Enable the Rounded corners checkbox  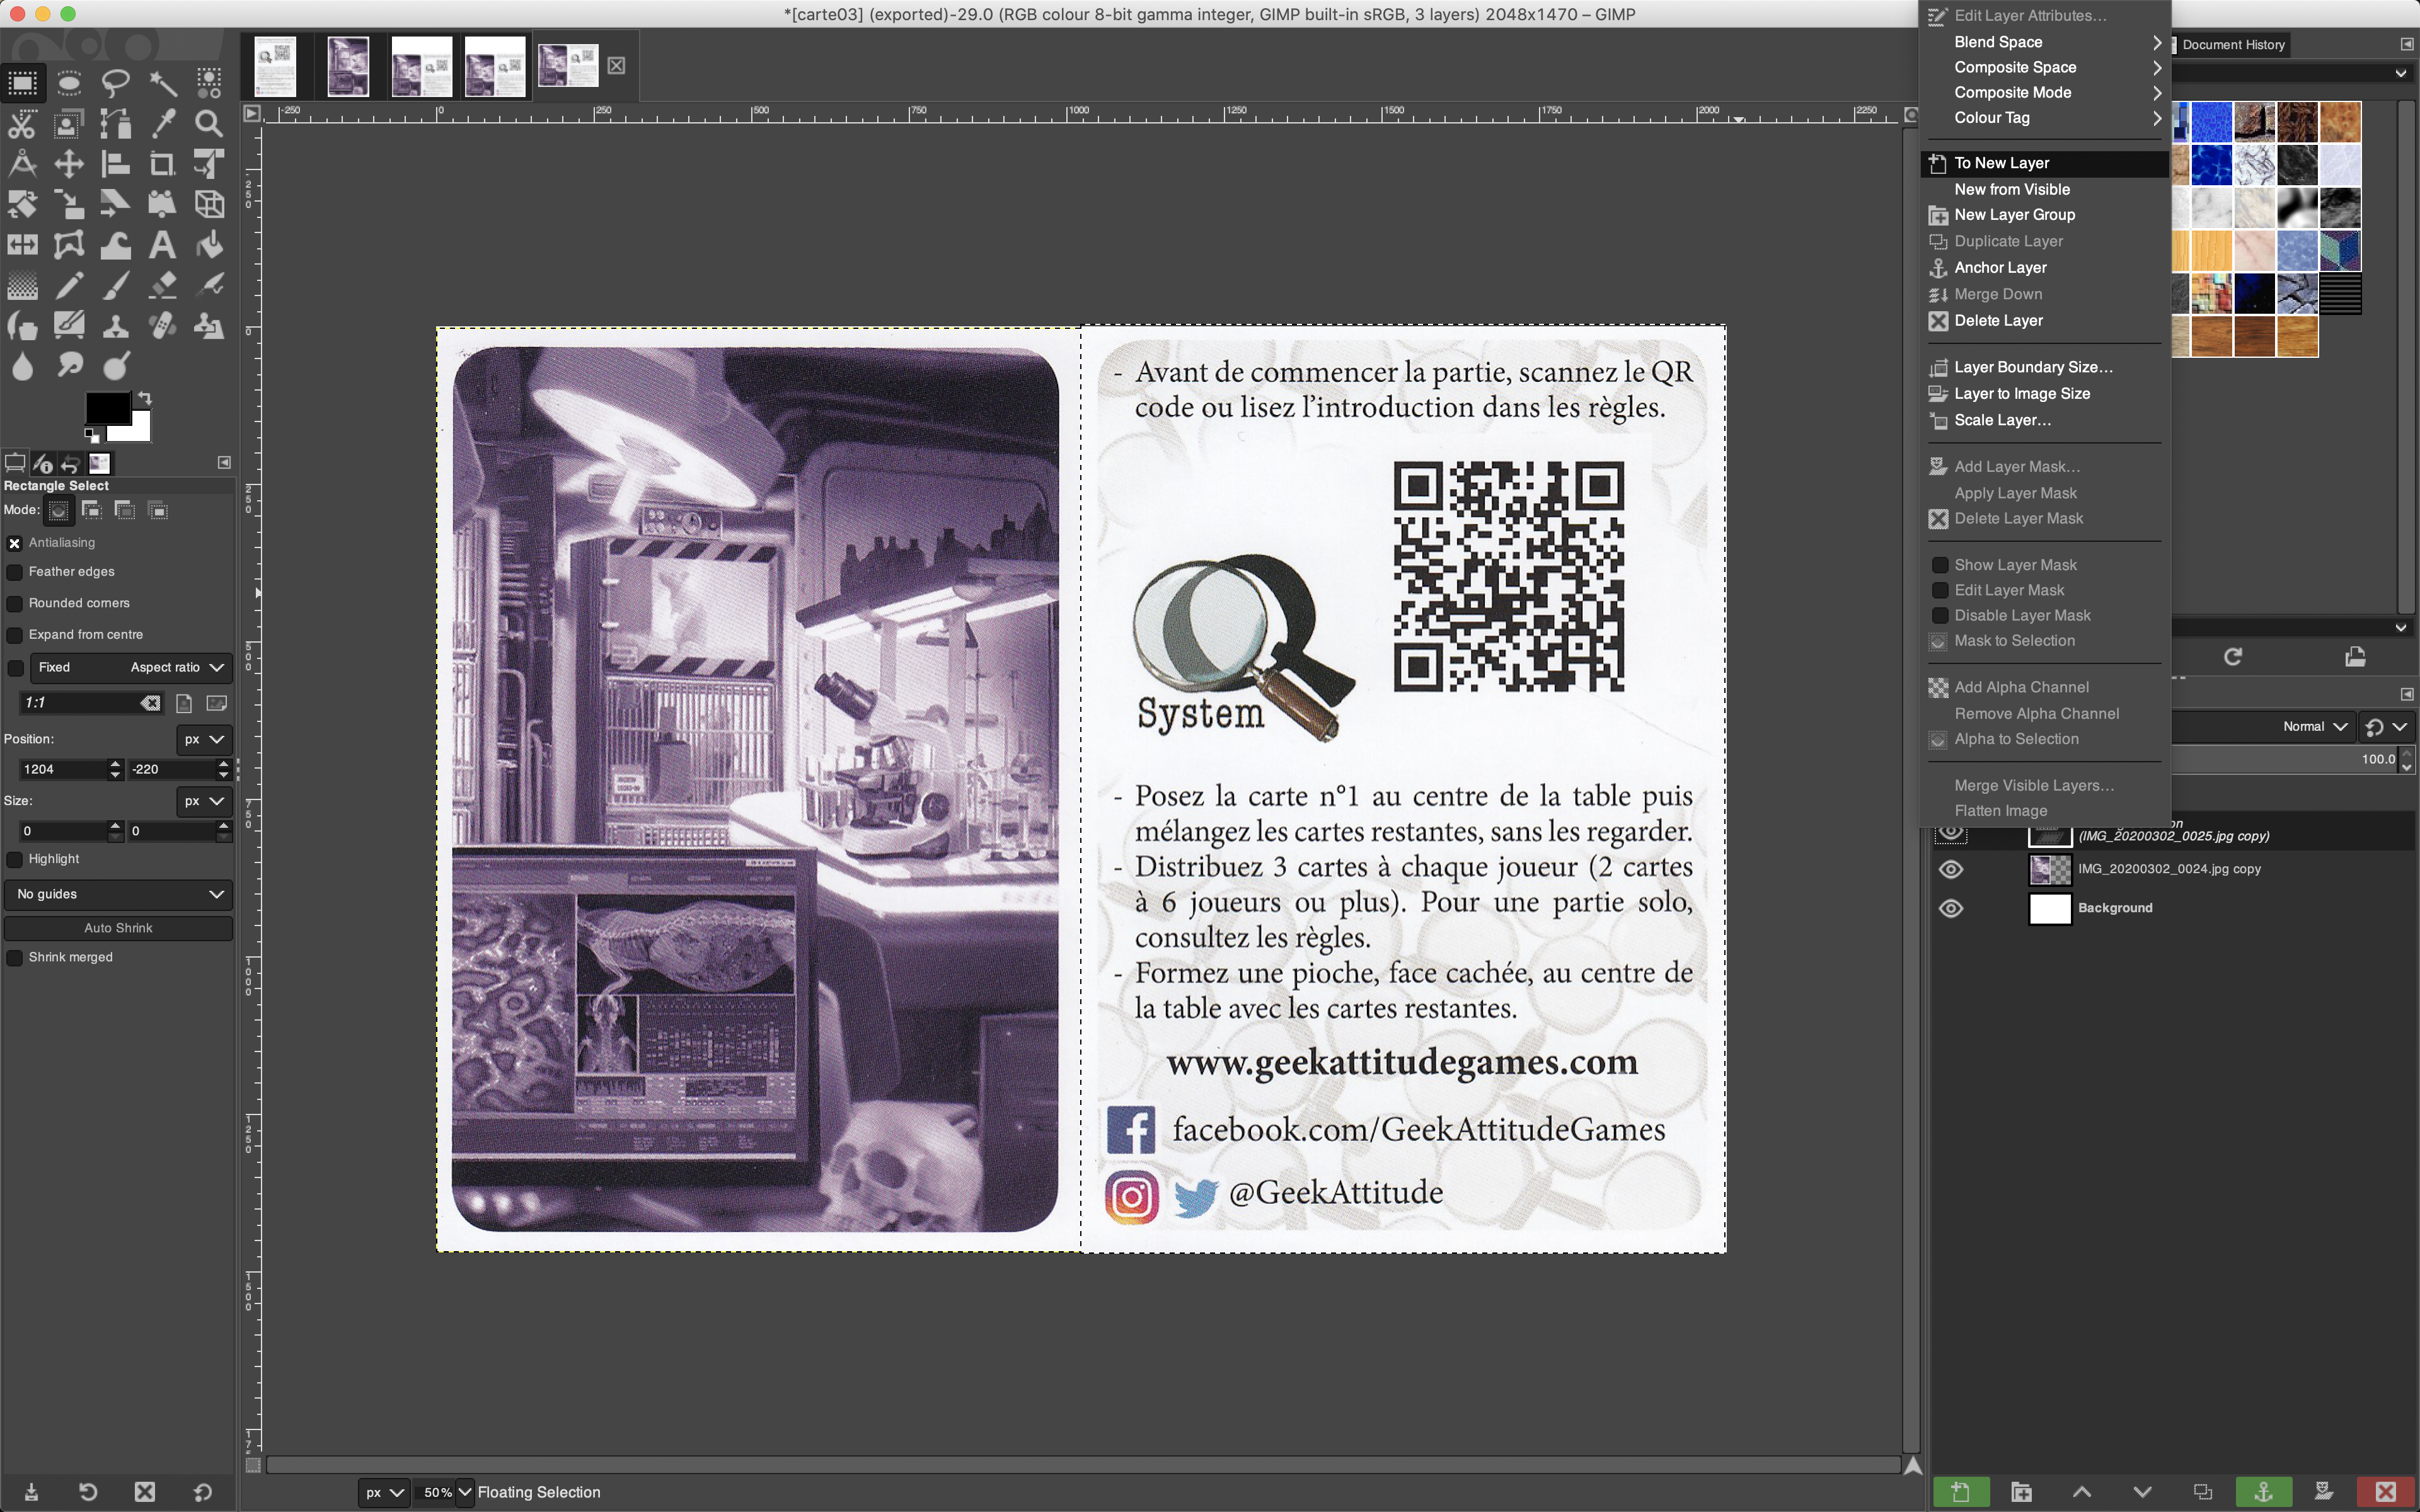pos(15,604)
